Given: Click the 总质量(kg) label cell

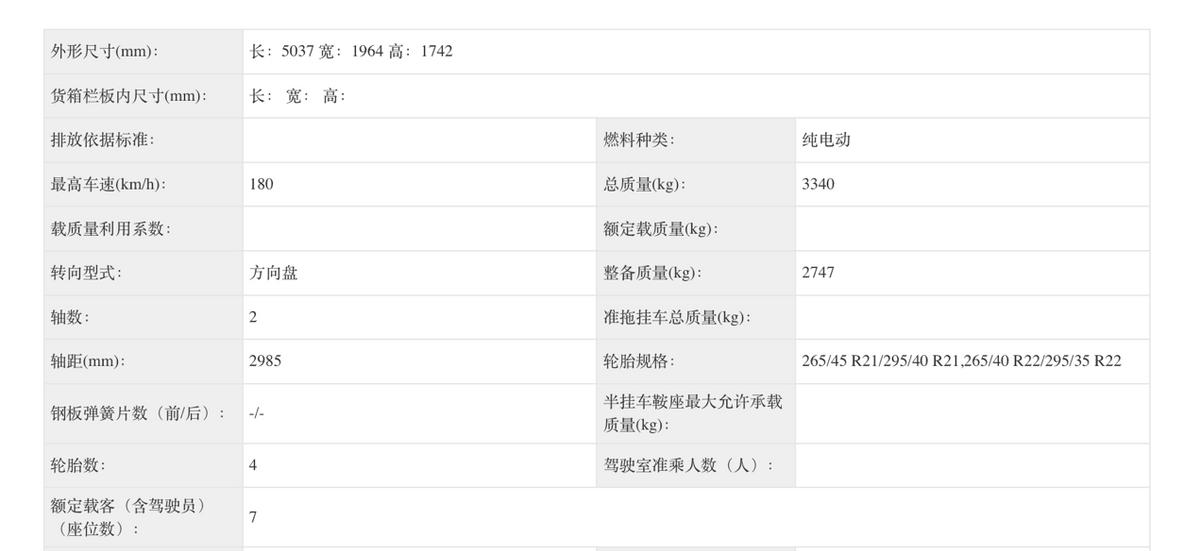Looking at the screenshot, I should point(645,184).
